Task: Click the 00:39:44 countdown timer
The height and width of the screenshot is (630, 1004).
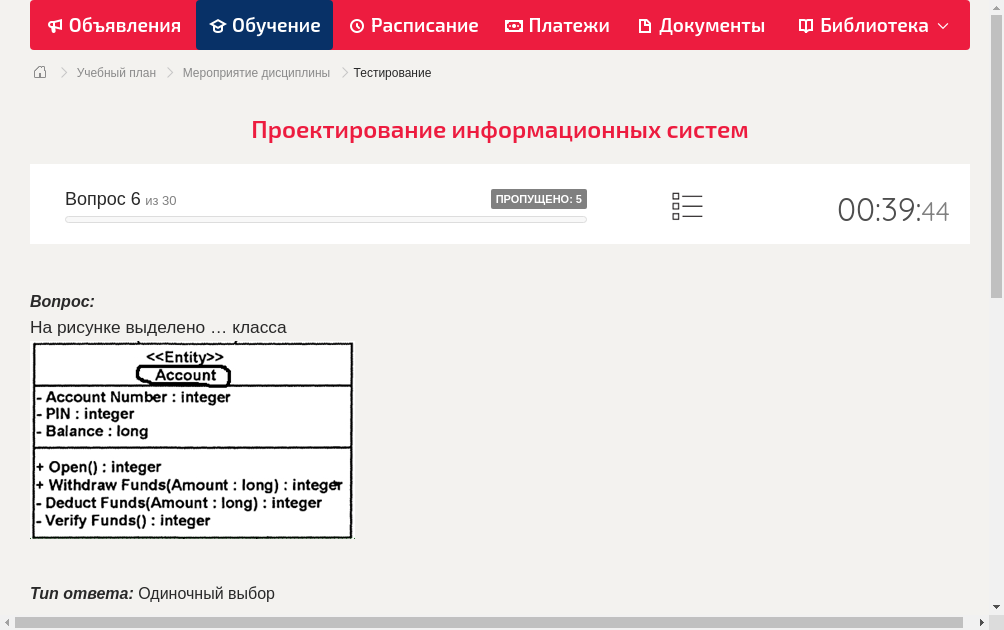Action: tap(893, 207)
